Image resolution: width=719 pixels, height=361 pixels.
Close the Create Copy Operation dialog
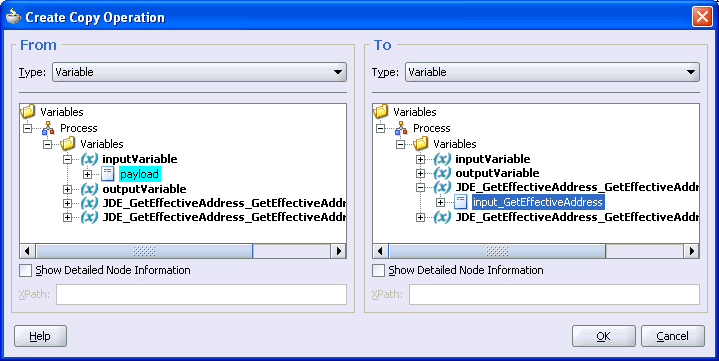[x=702, y=17]
